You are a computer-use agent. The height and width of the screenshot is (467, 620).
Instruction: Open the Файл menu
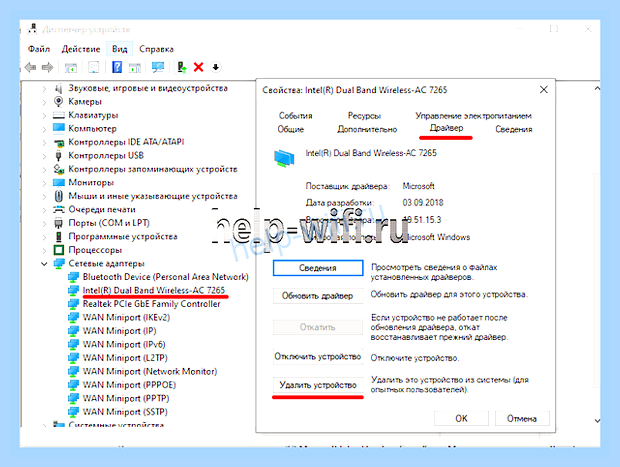(39, 49)
